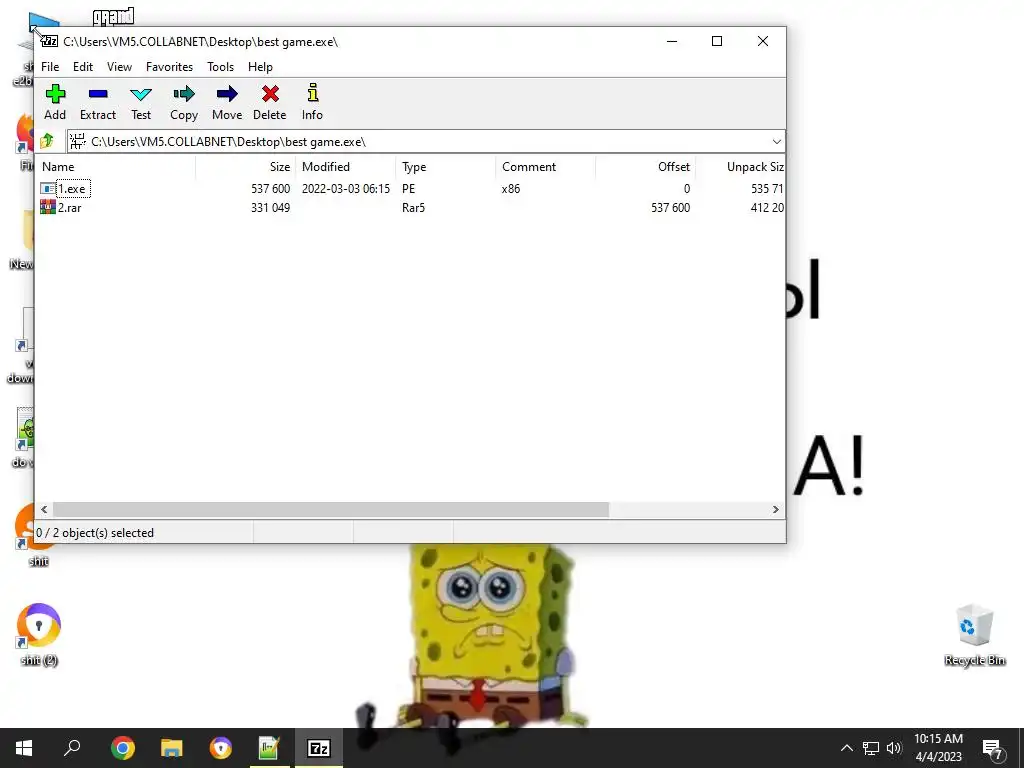Viewport: 1024px width, 768px height.
Task: Select the 1.exe file icon
Action: coord(48,189)
